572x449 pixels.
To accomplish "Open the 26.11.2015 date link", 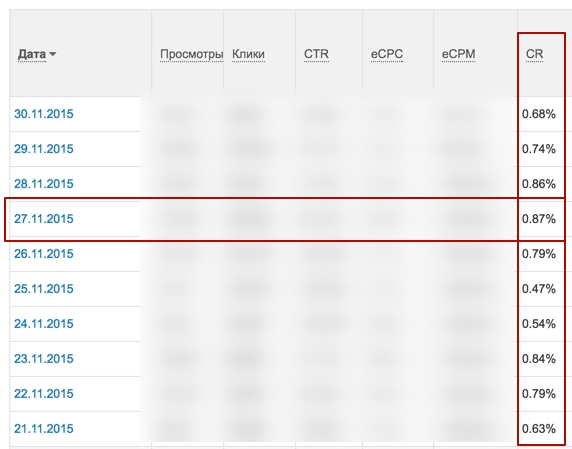I will (44, 254).
